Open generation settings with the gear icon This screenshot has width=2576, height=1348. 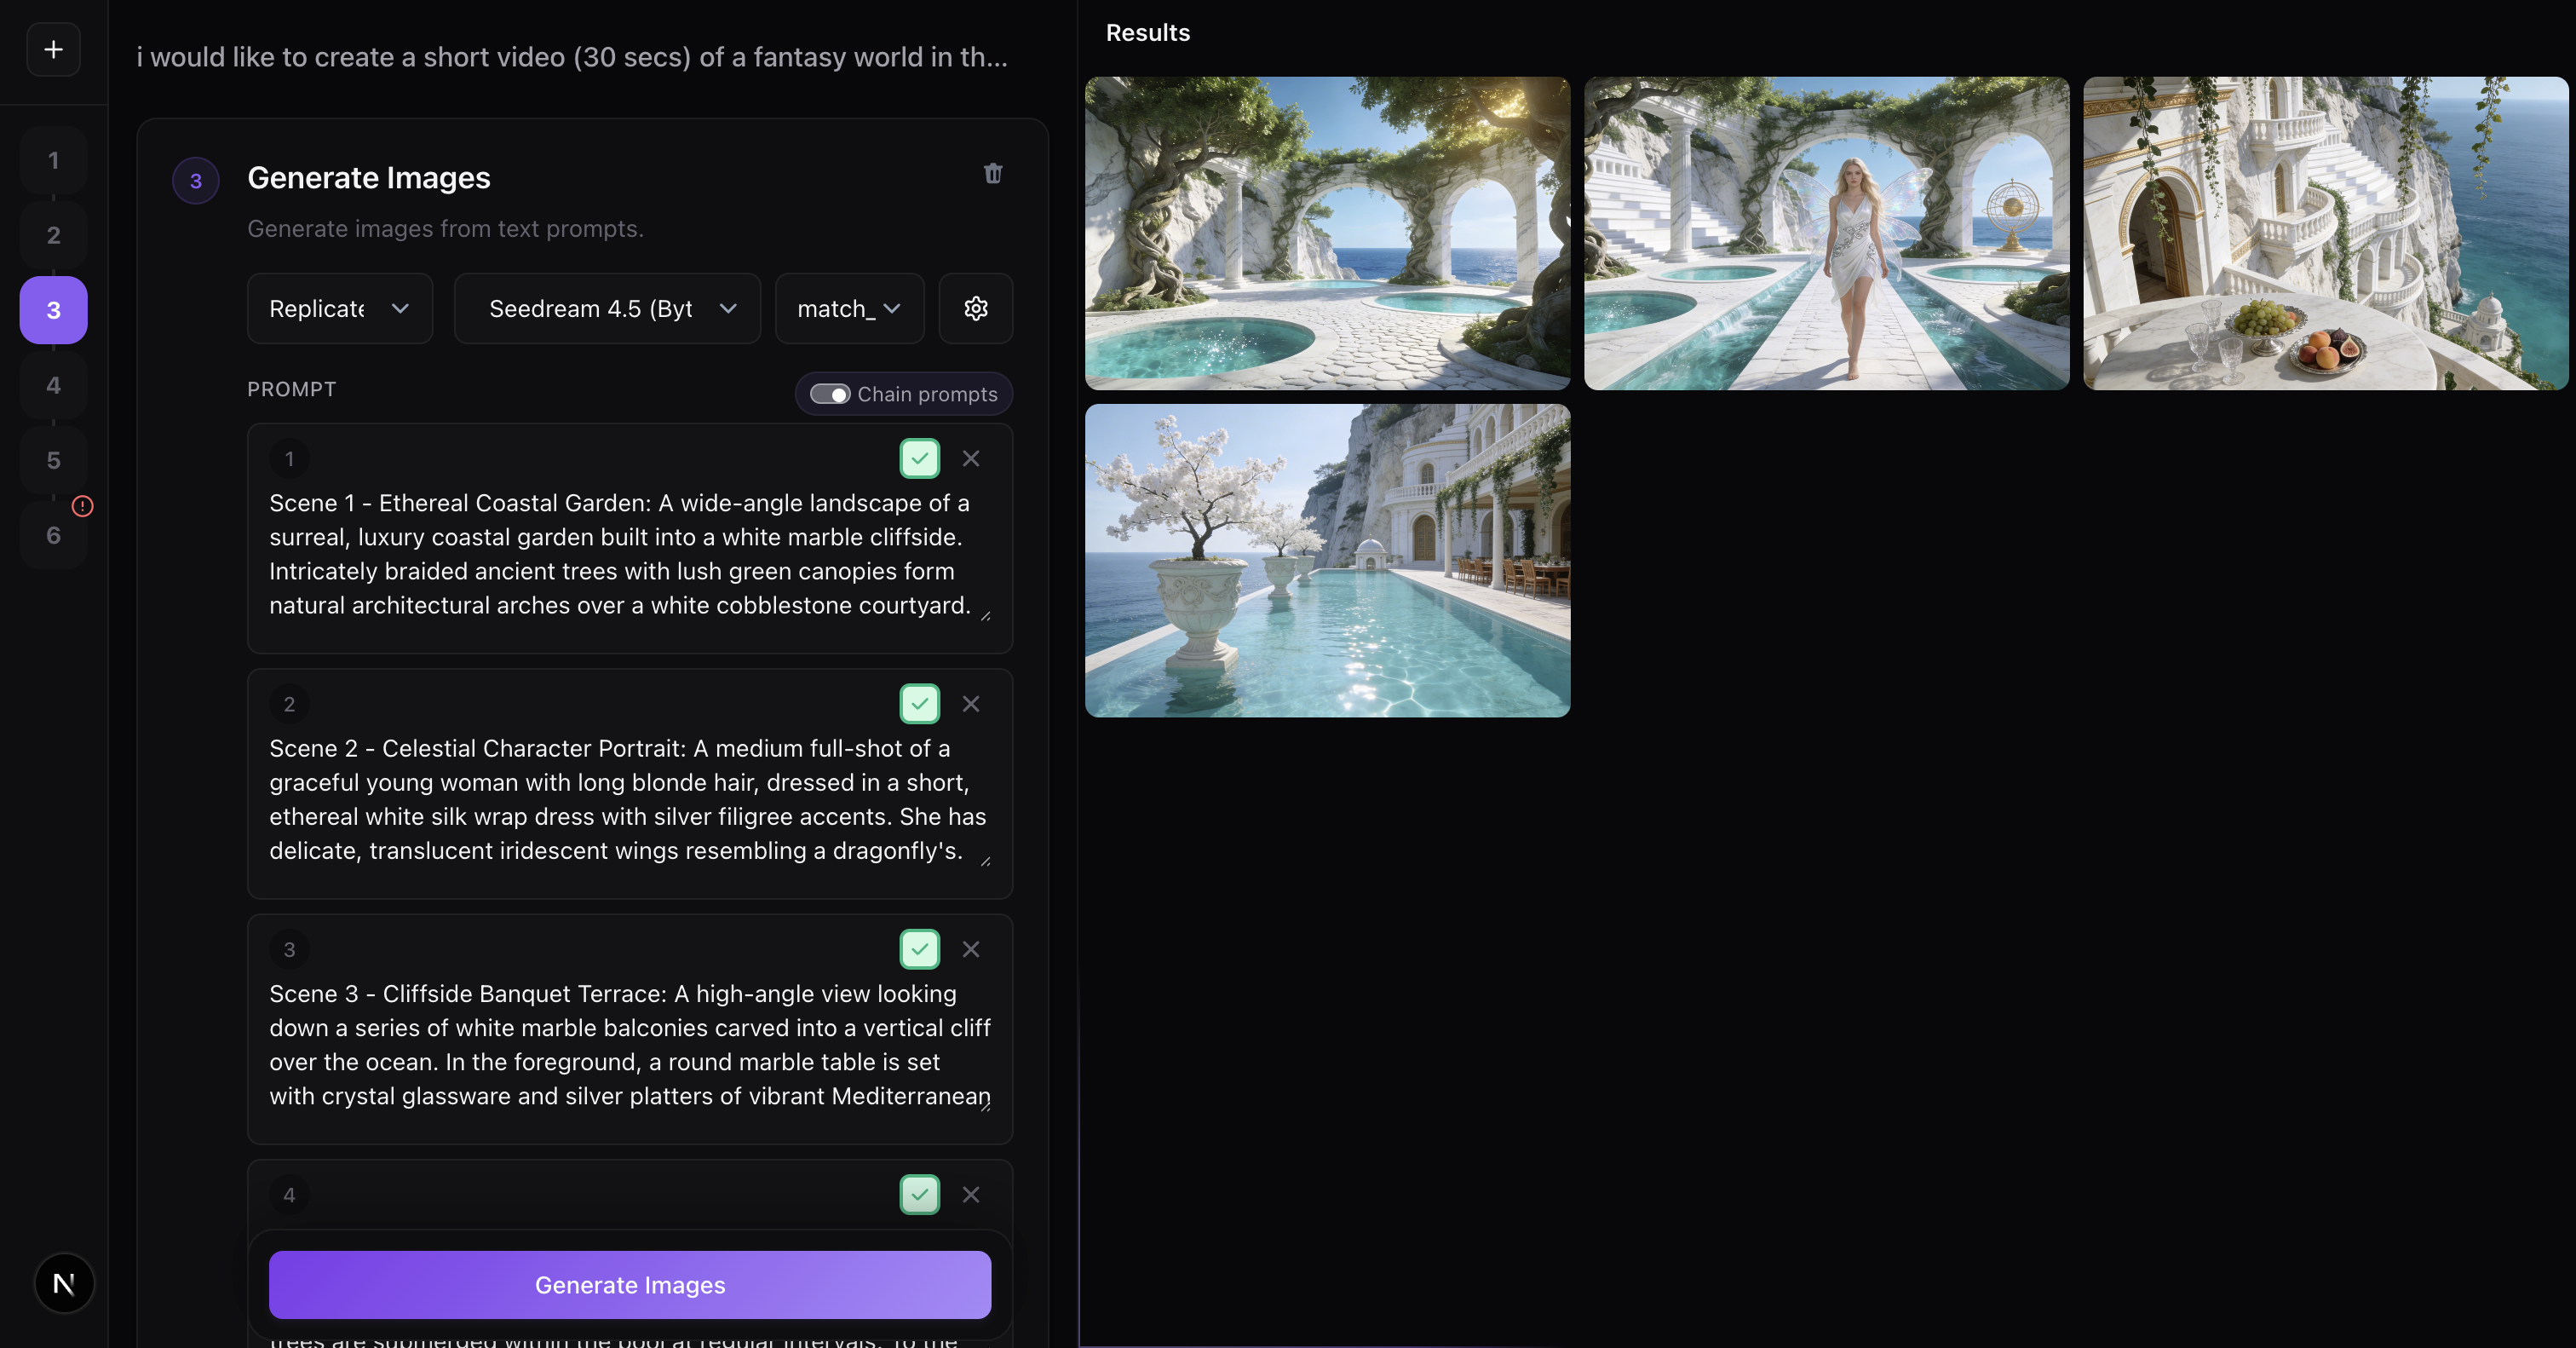975,308
